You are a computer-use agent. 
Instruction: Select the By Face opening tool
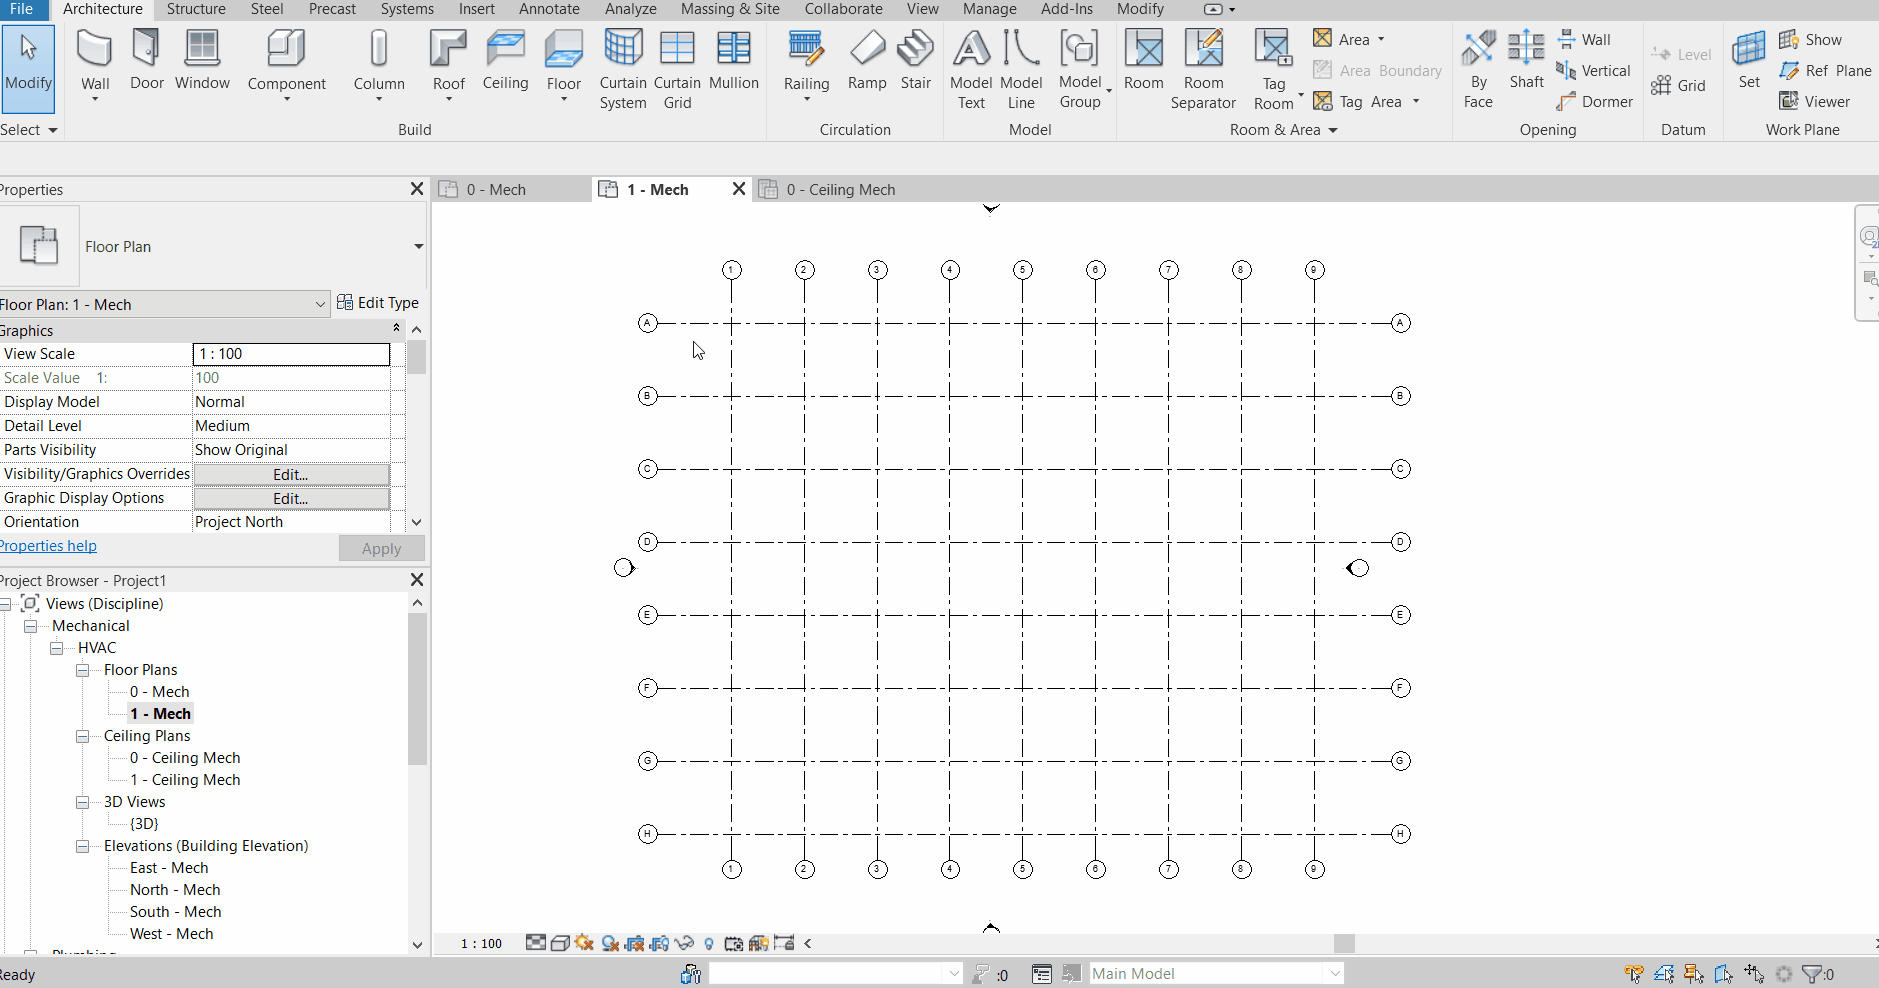[1478, 69]
